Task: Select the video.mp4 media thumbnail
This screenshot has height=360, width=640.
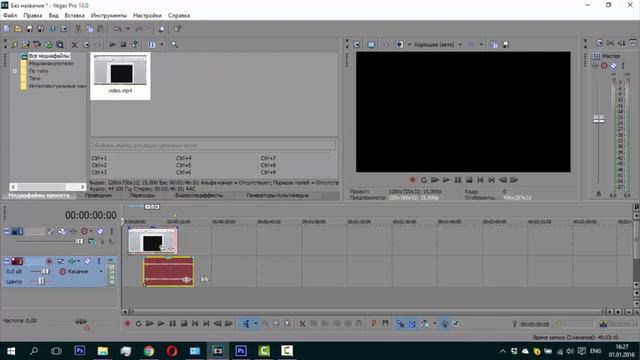Action: 120,76
